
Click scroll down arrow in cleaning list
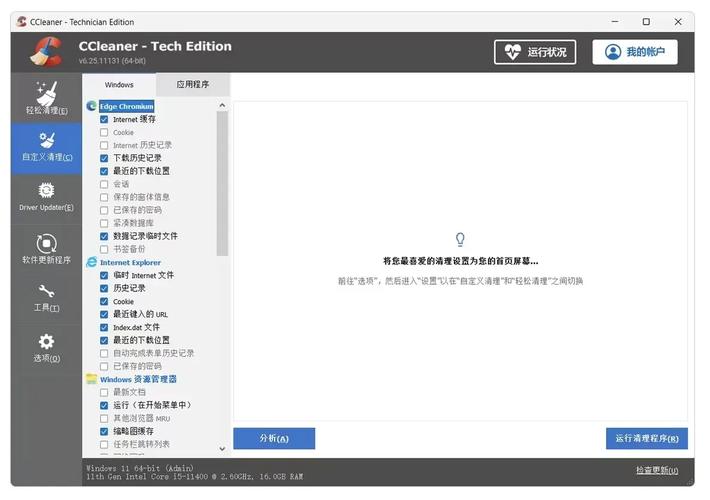(222, 449)
